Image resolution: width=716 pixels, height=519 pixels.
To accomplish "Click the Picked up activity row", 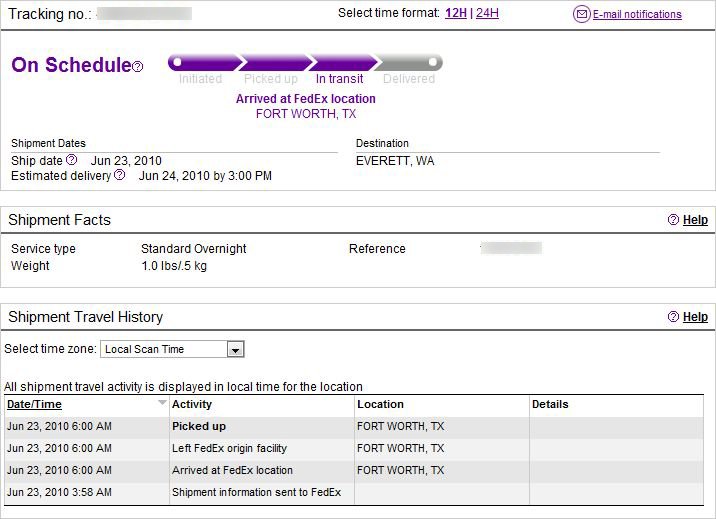I will click(x=199, y=426).
